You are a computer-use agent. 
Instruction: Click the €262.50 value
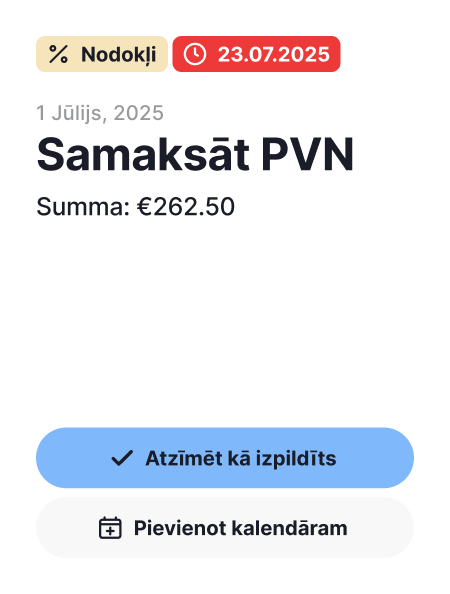[x=186, y=206]
